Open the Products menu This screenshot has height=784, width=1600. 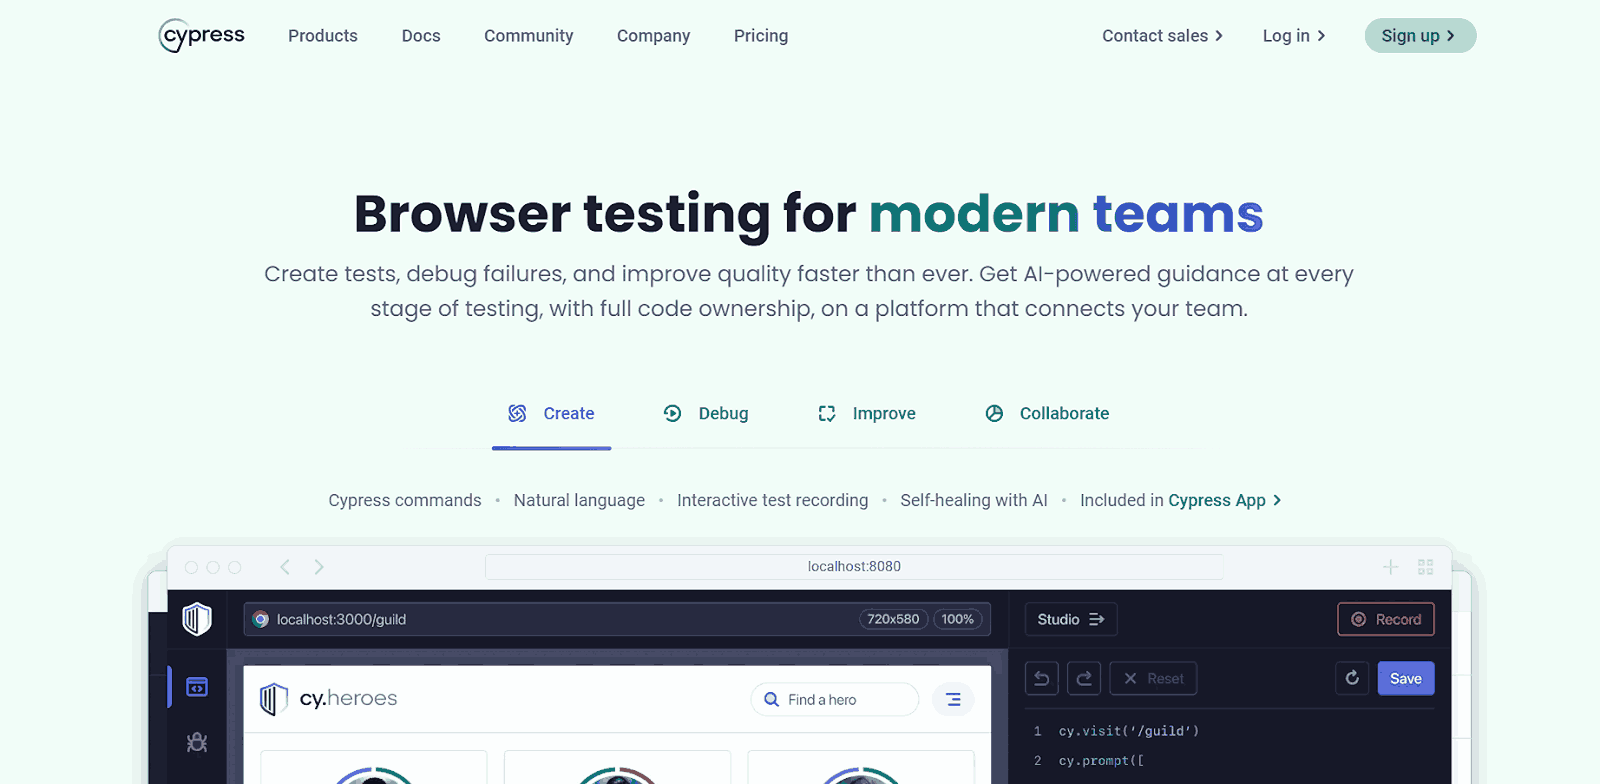click(323, 36)
